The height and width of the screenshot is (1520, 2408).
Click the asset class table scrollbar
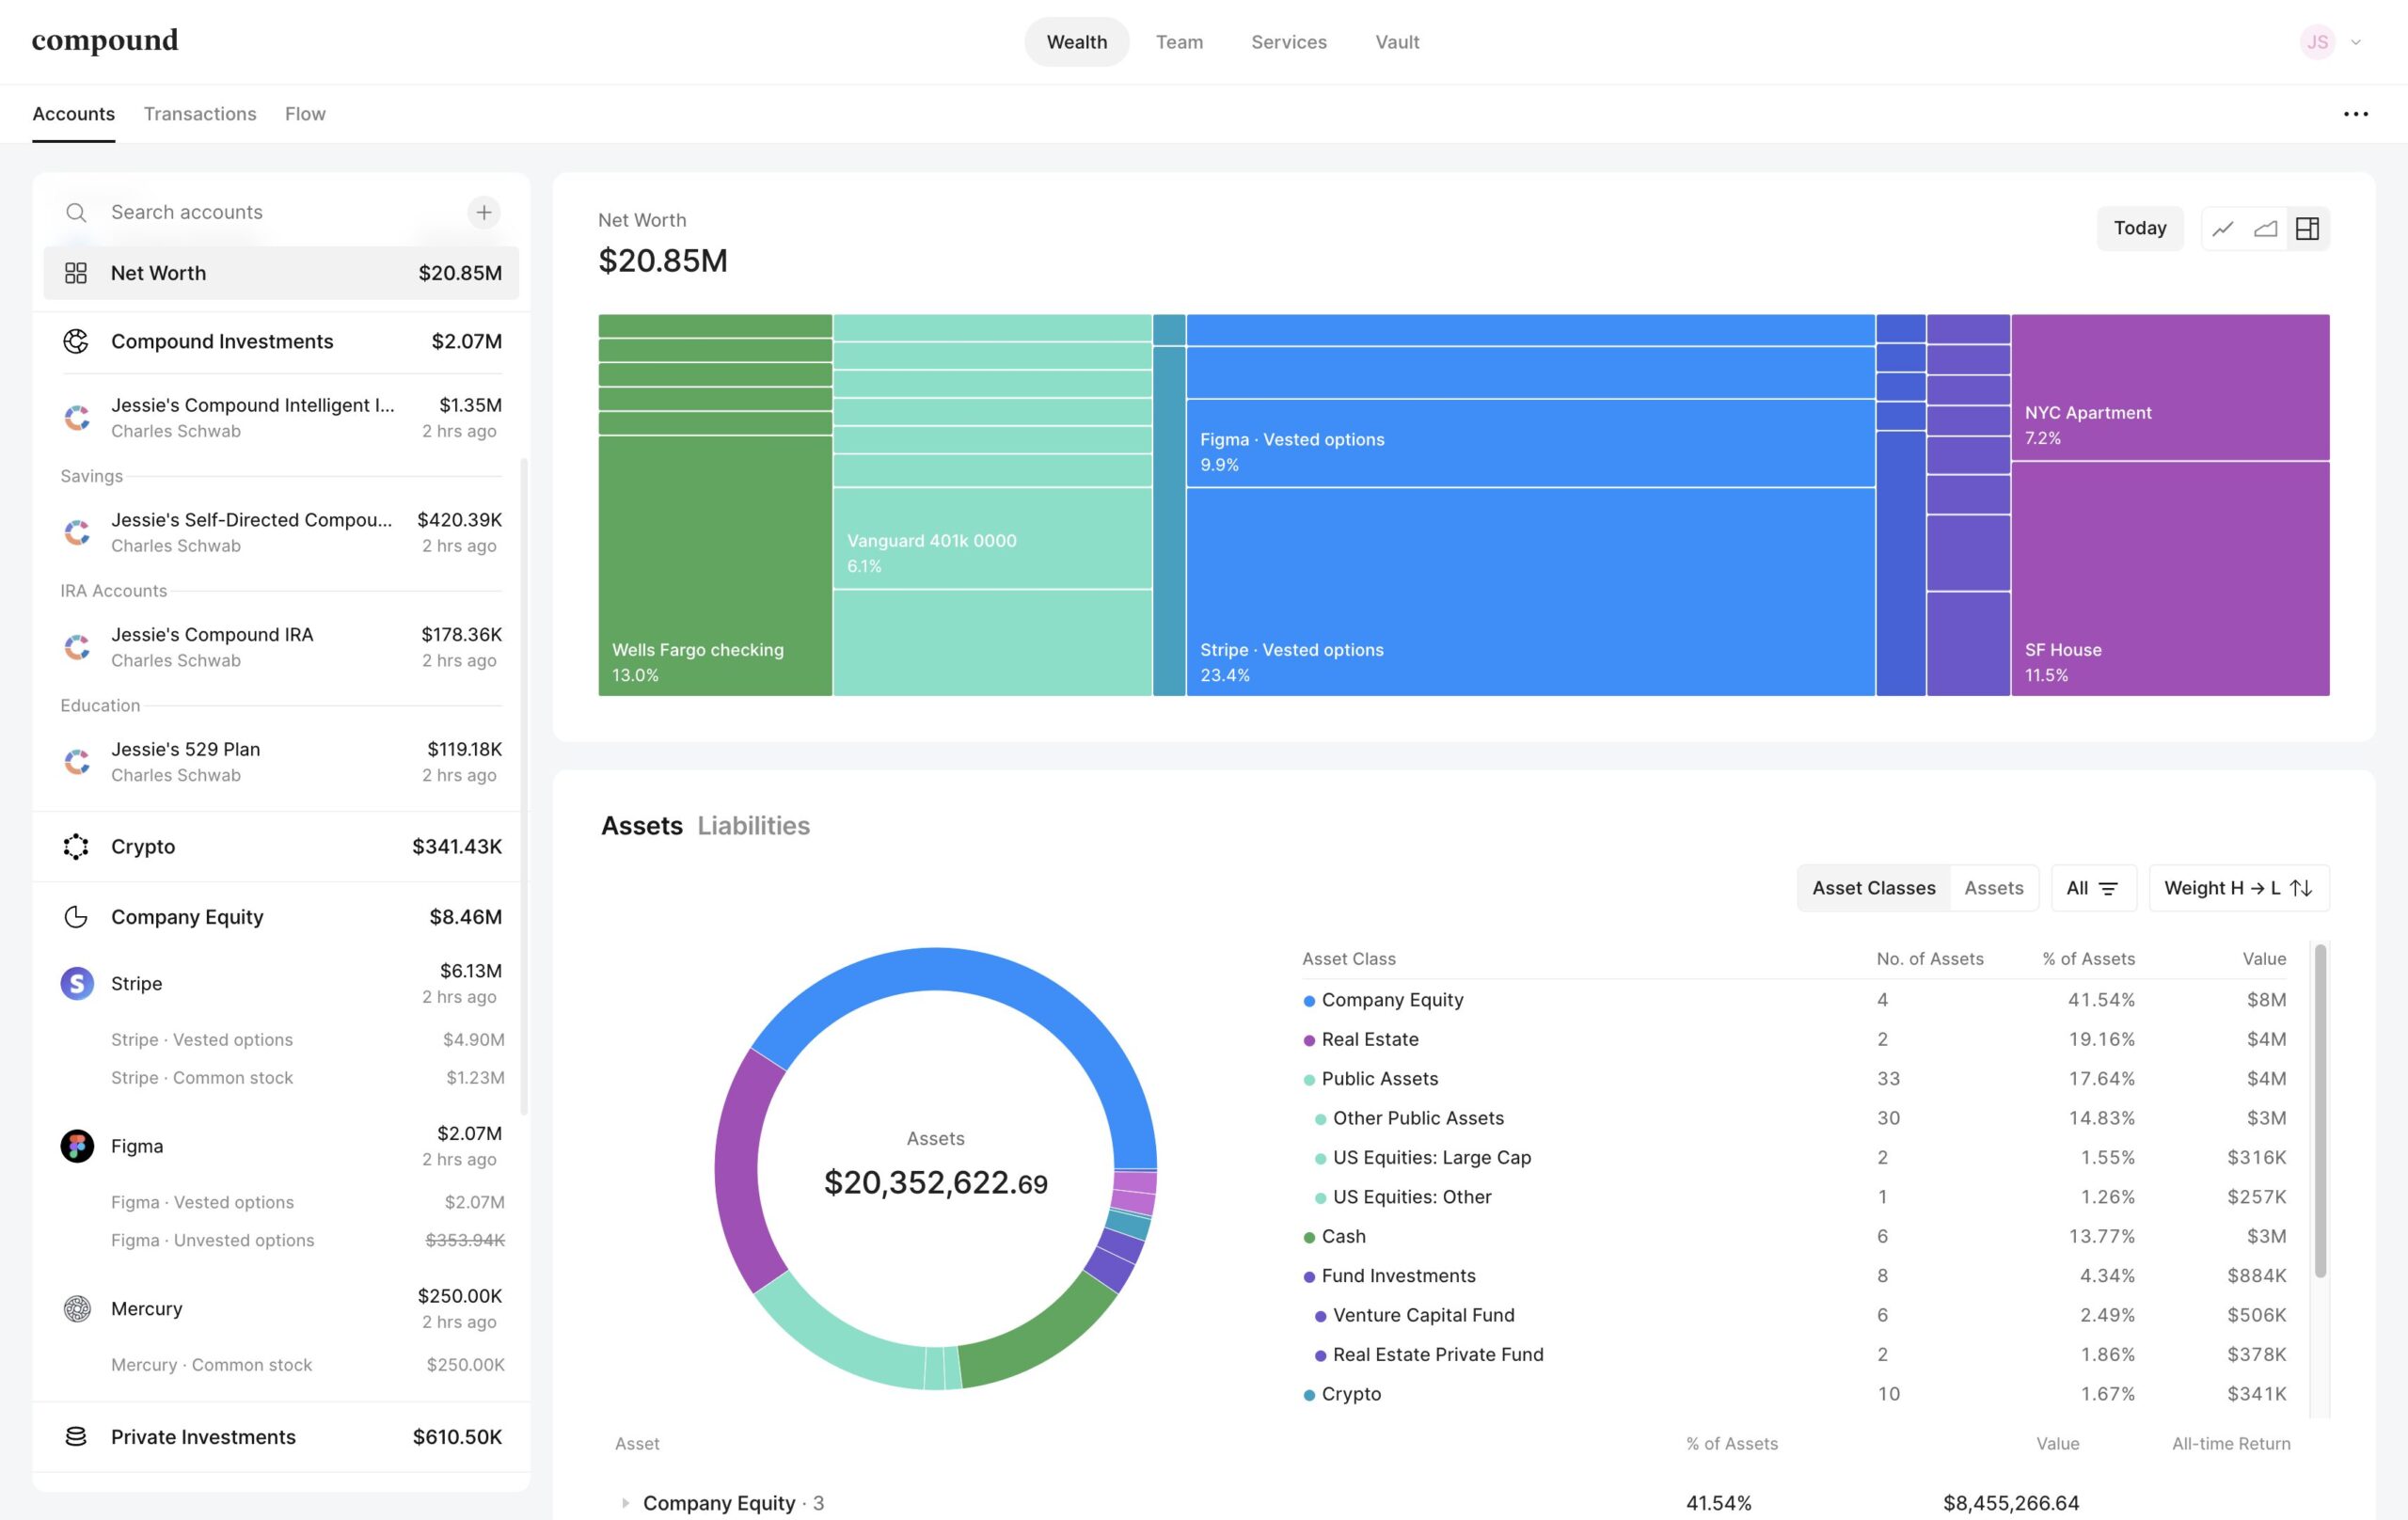2320,1110
